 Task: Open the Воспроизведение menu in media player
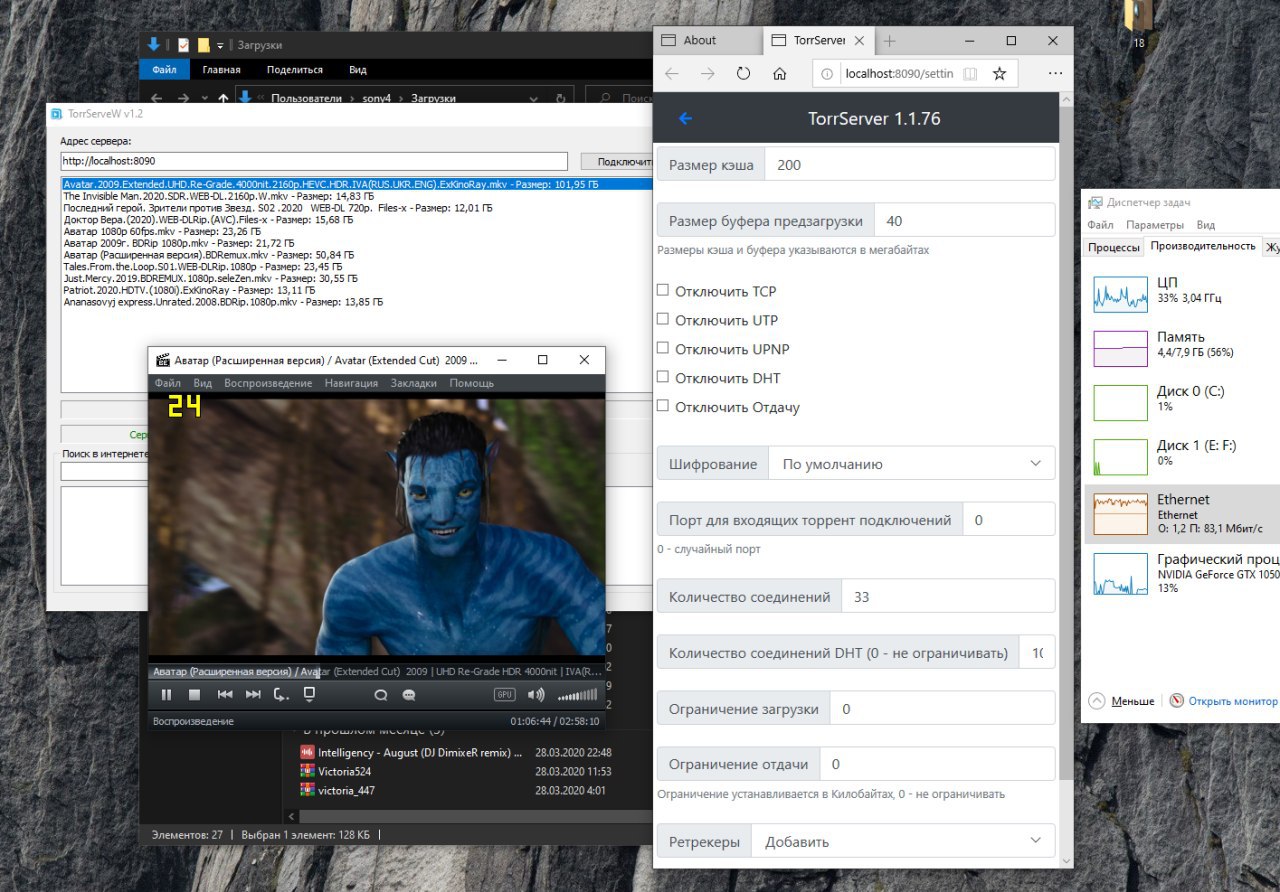268,383
